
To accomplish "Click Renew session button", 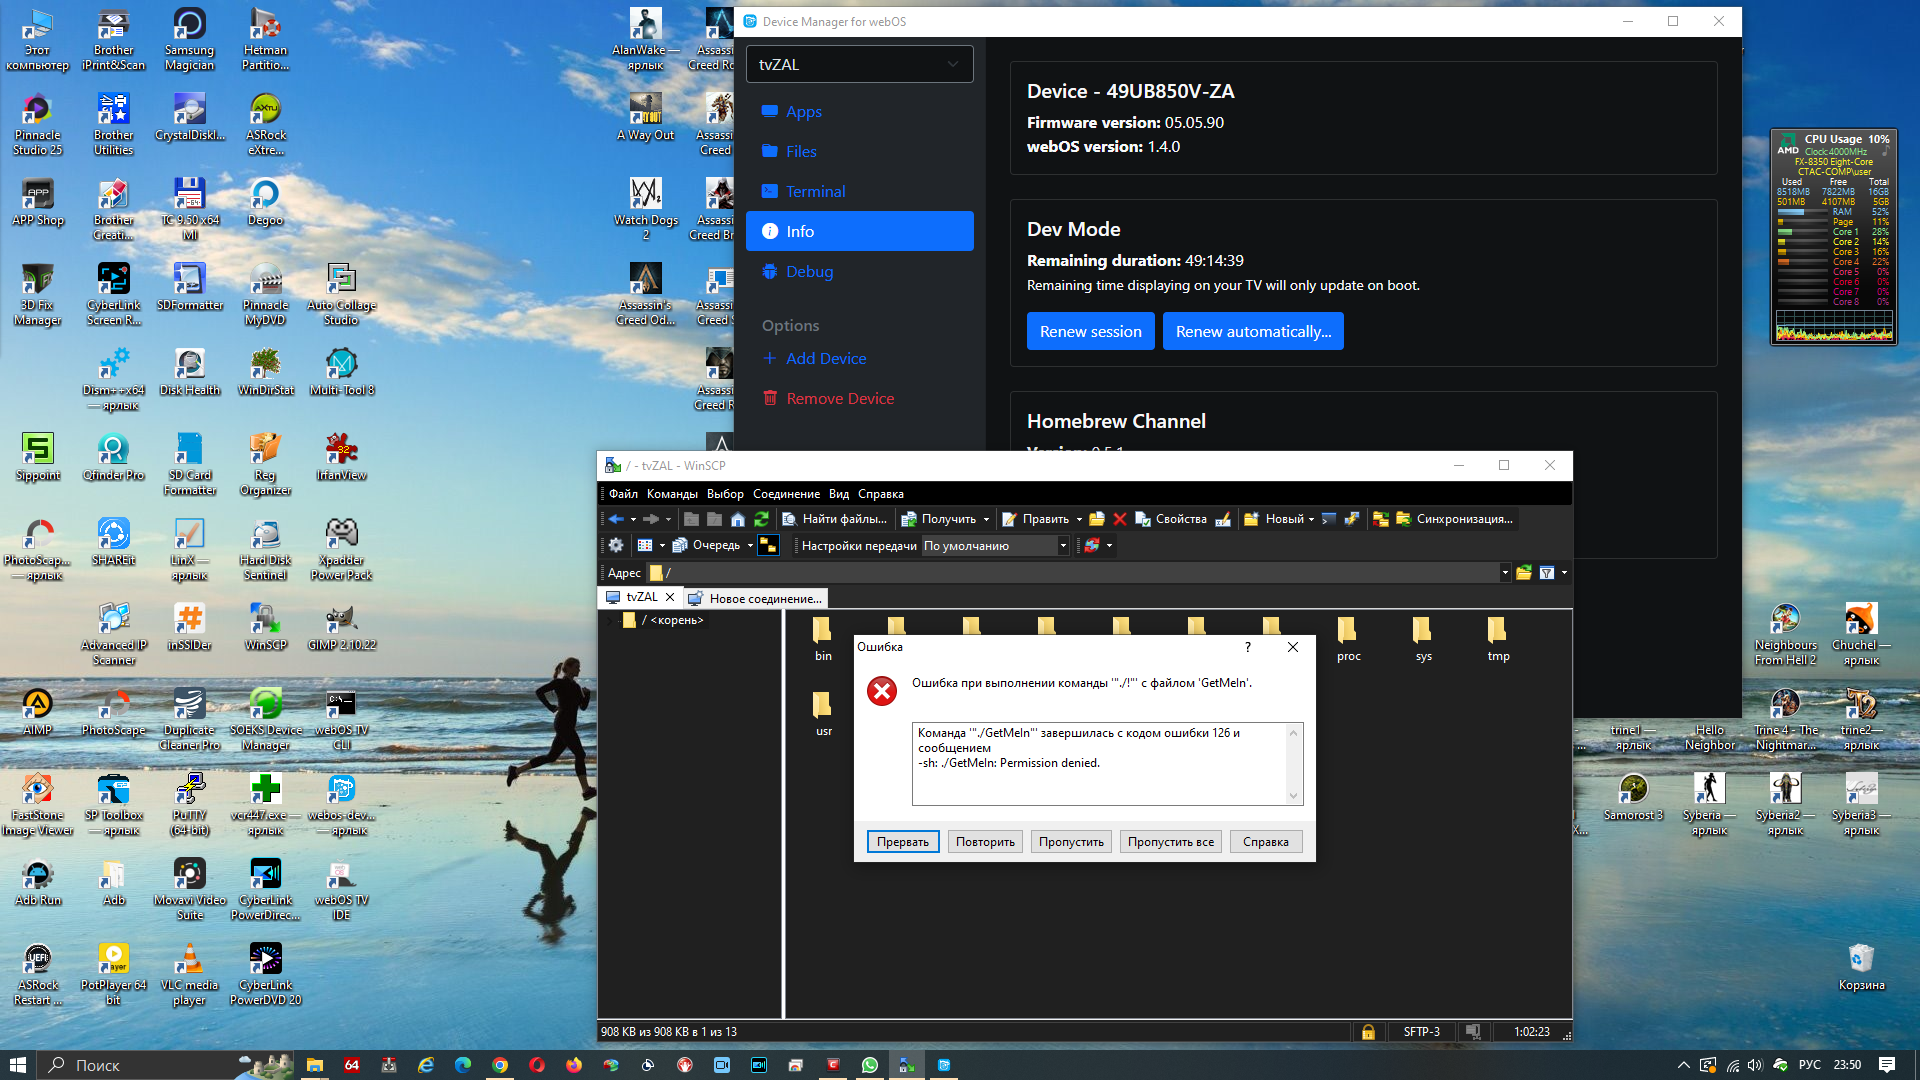I will (x=1090, y=331).
